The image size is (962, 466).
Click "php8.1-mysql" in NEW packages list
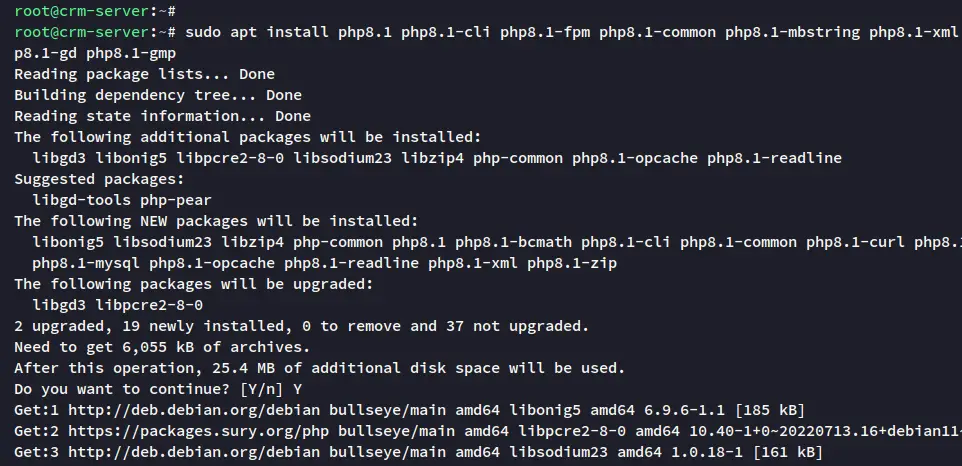[x=86, y=263]
